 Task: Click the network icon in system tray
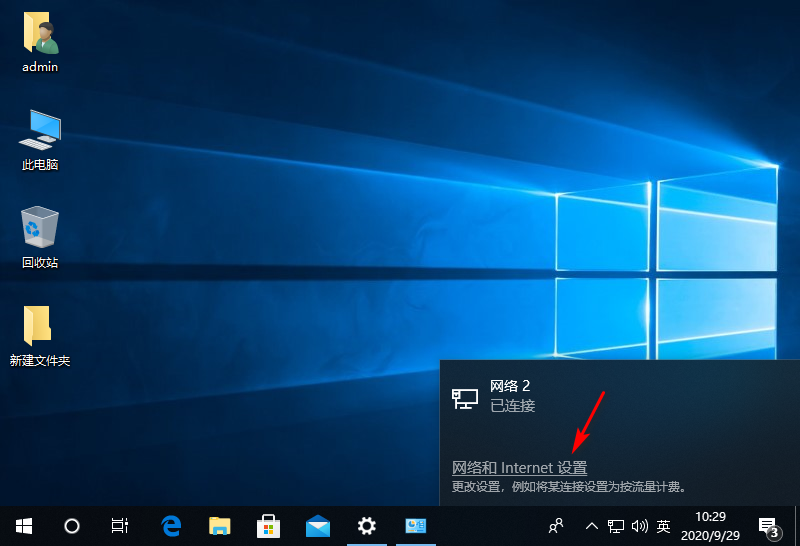pyautogui.click(x=617, y=525)
